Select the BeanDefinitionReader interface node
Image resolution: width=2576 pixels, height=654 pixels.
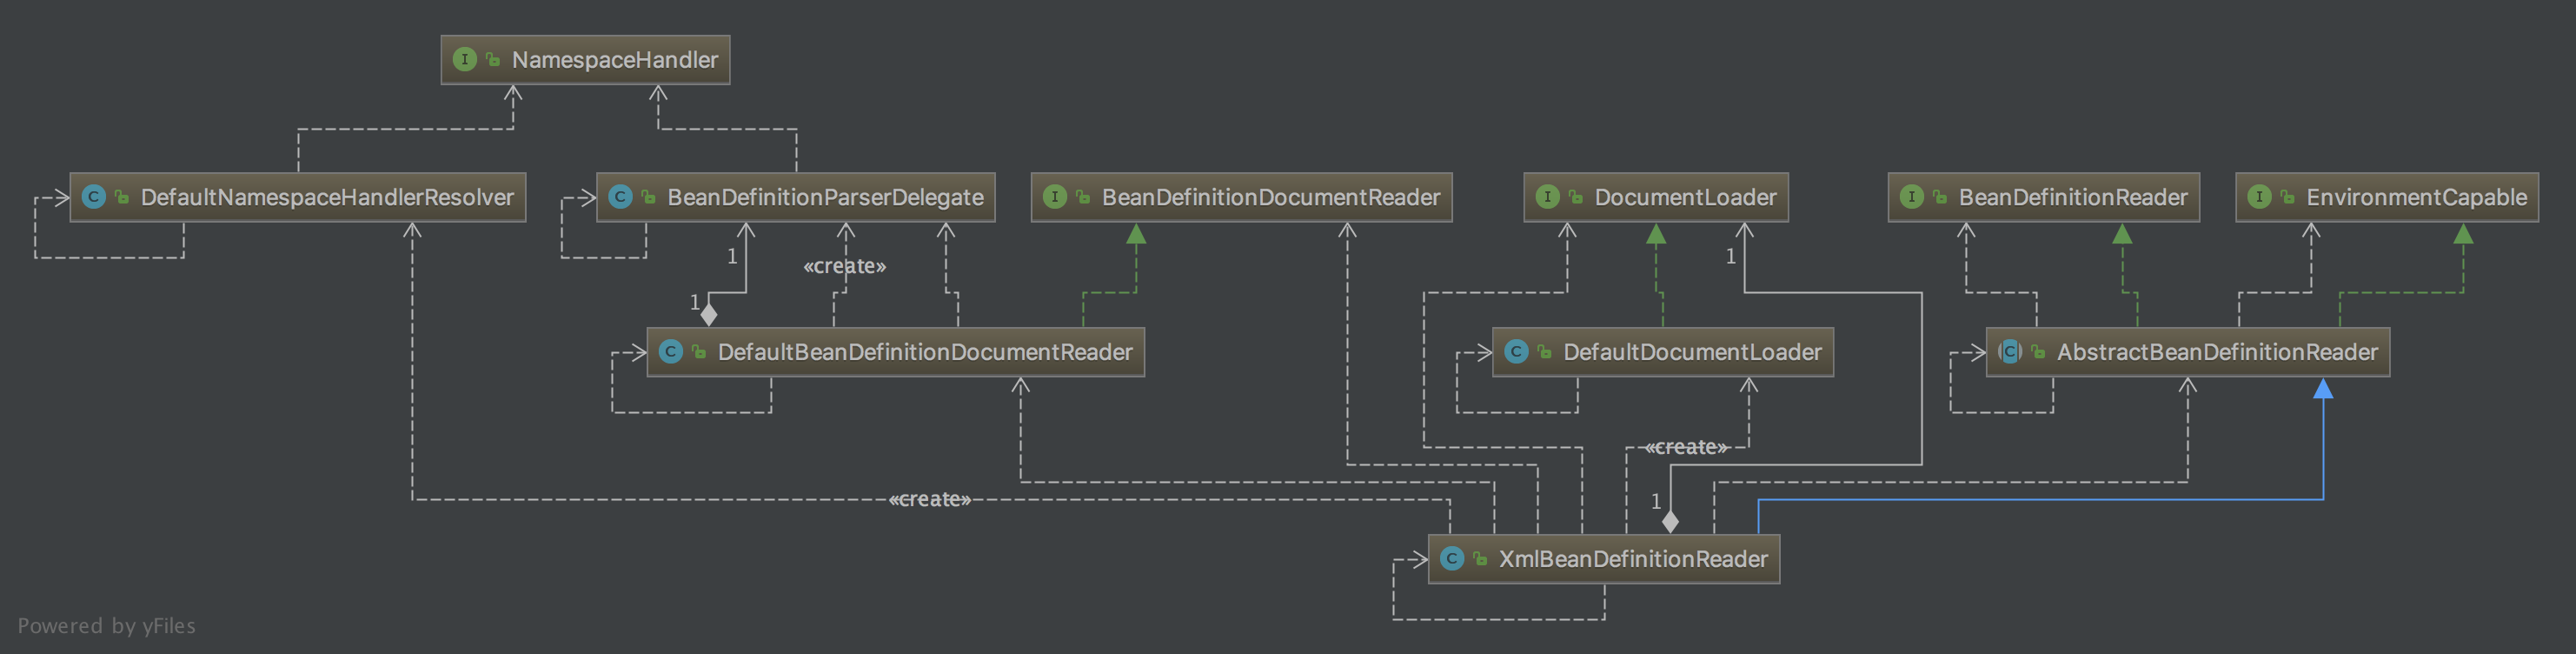point(2043,197)
